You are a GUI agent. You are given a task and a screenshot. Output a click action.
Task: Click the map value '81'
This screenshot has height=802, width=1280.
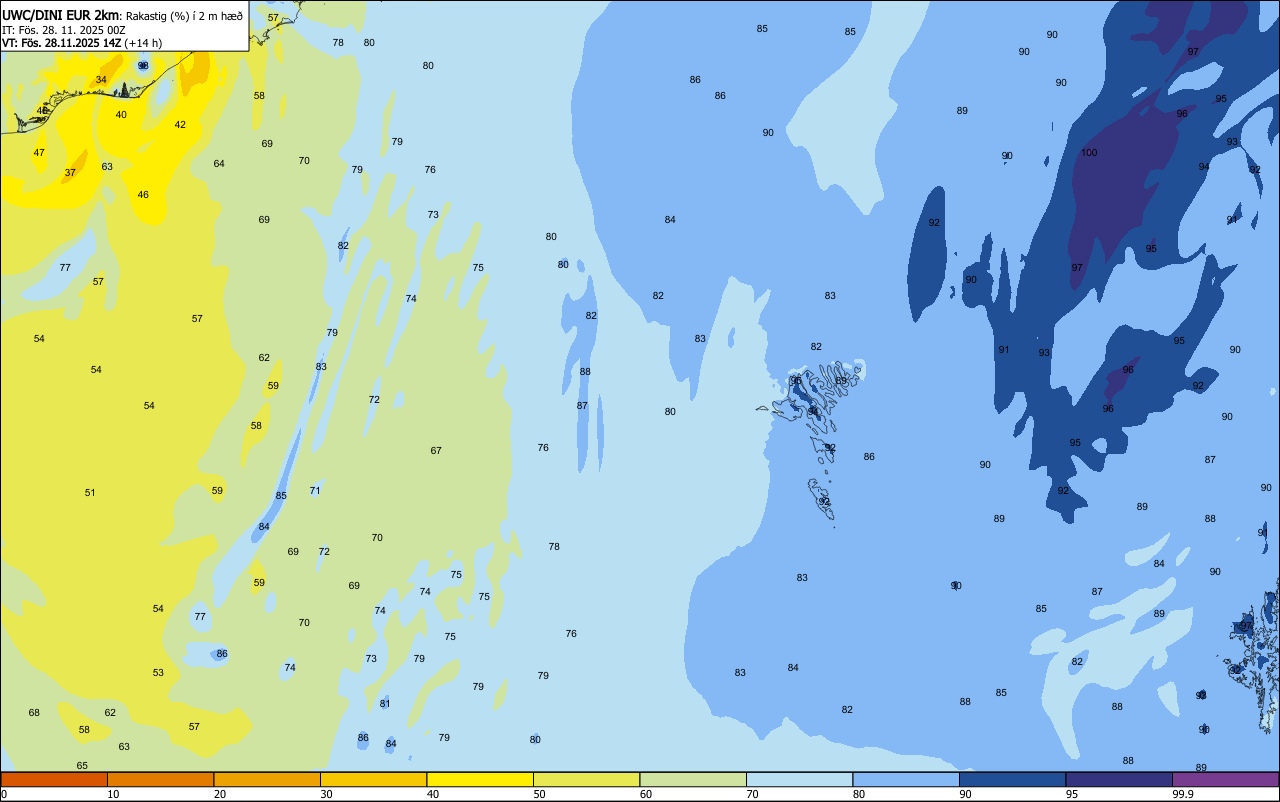click(385, 704)
